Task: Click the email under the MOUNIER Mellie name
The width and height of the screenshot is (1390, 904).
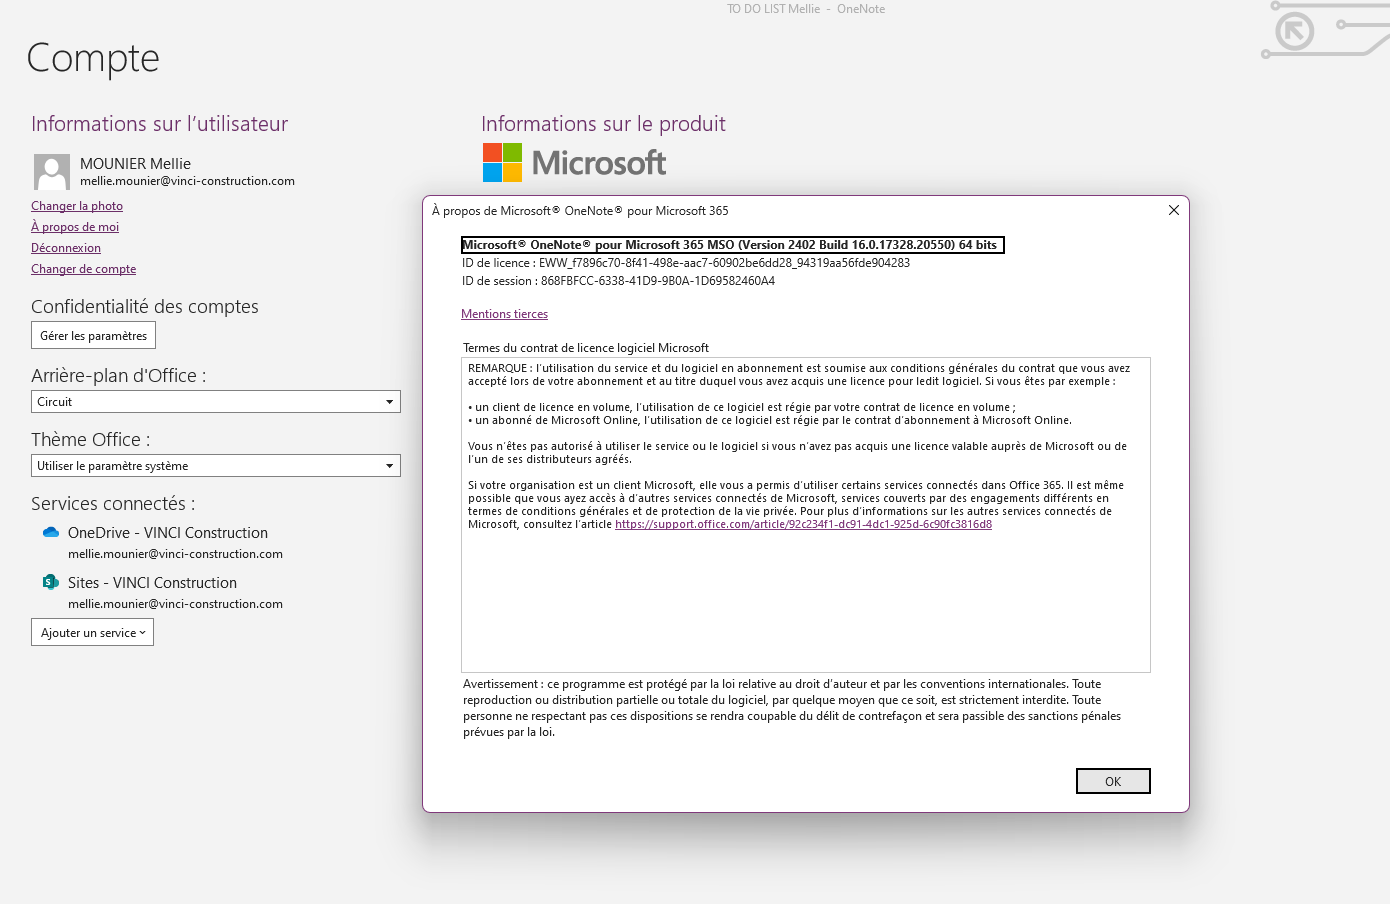Action: [x=187, y=181]
